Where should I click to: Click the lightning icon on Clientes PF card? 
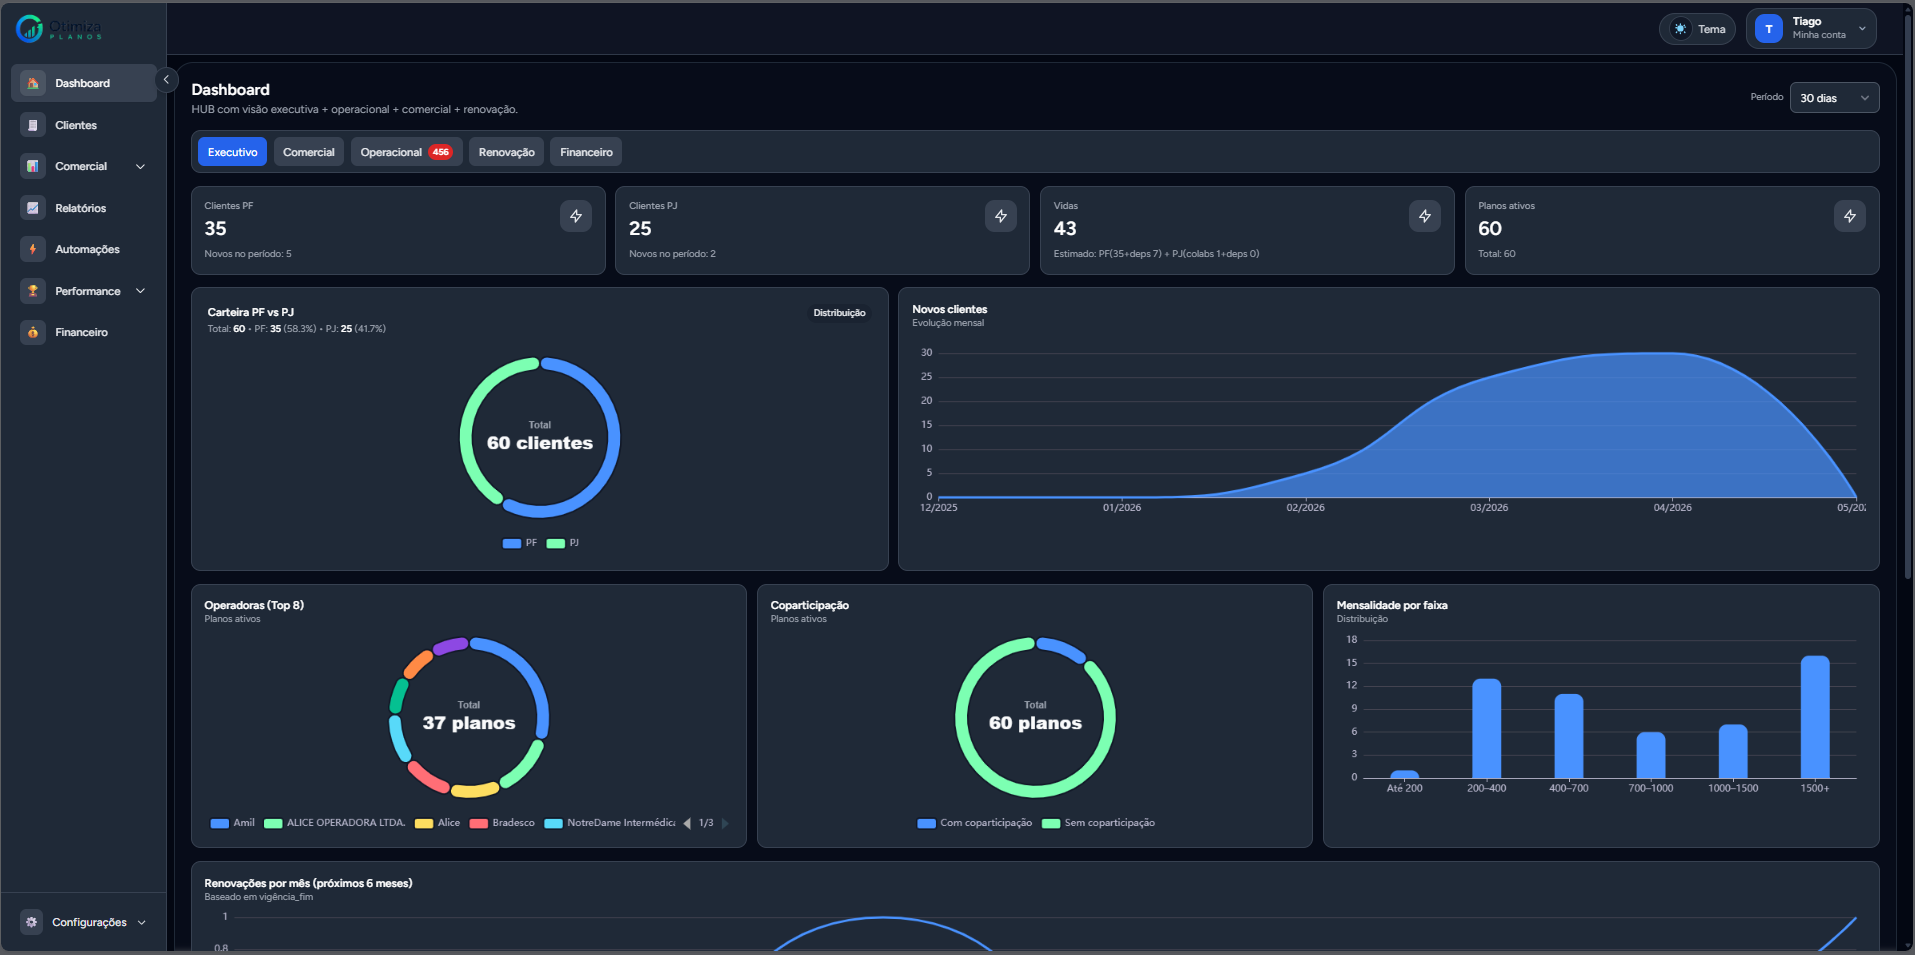tap(576, 216)
